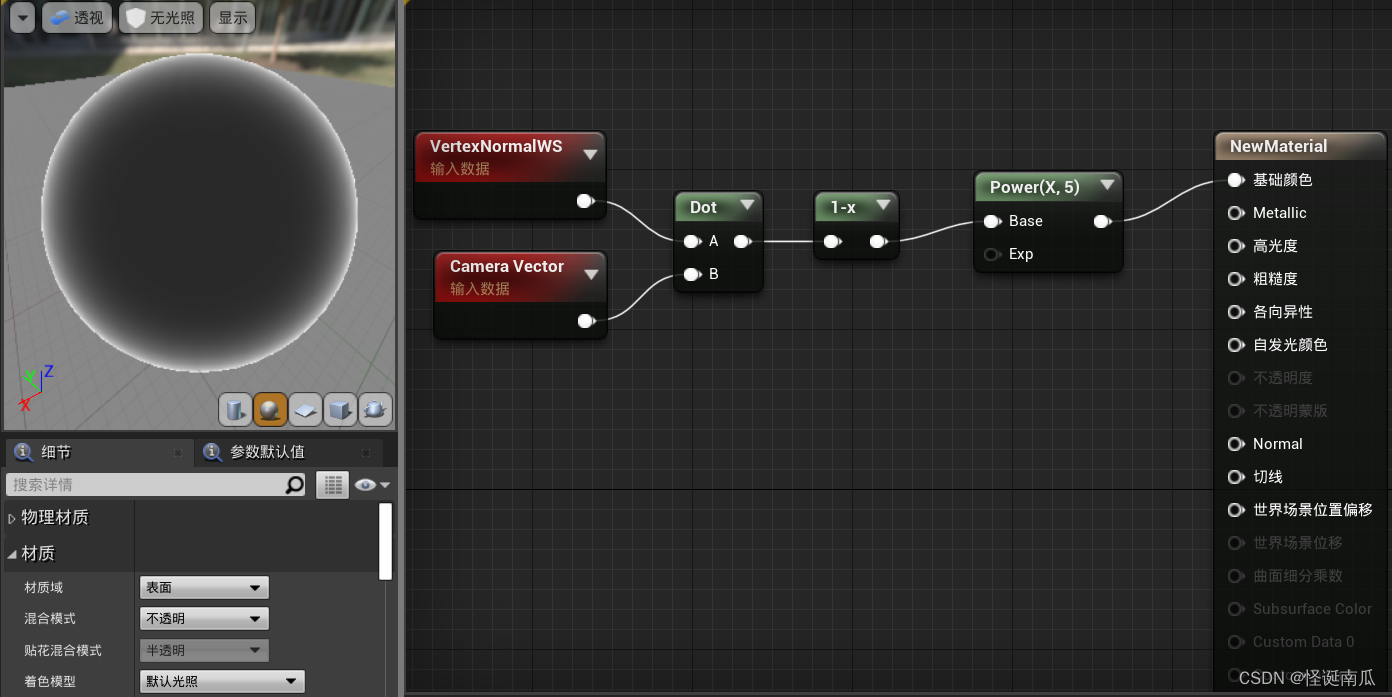Open the 着色模型 dropdown showing 默认光照
This screenshot has height=697, width=1392.
222,681
